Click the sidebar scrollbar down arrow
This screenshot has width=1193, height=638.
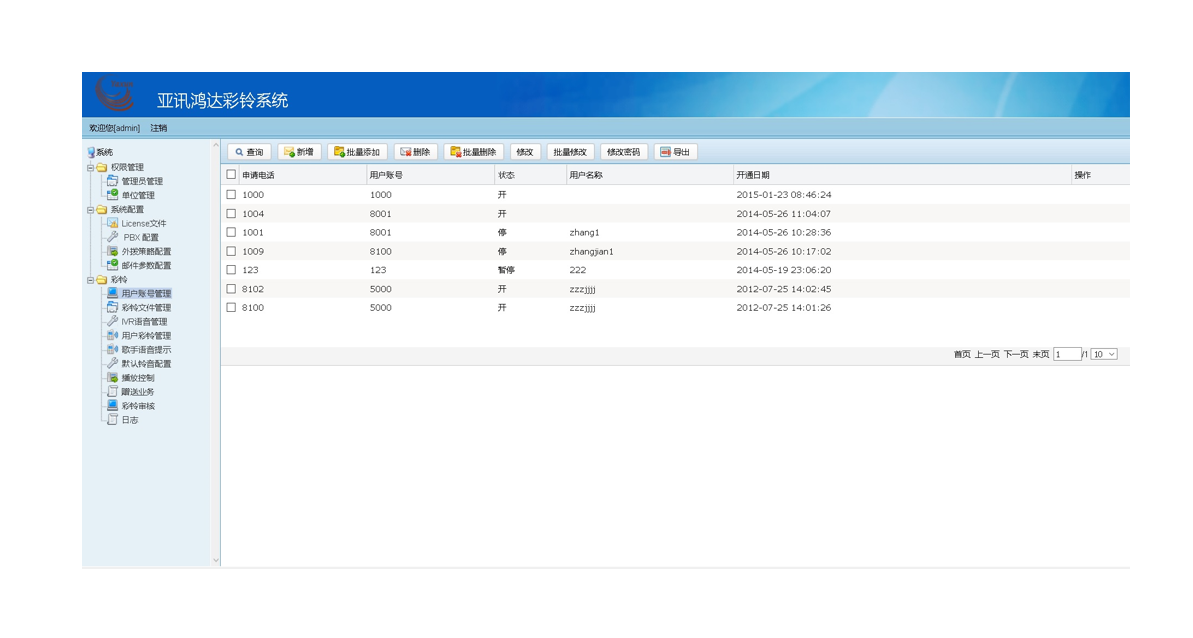point(215,561)
